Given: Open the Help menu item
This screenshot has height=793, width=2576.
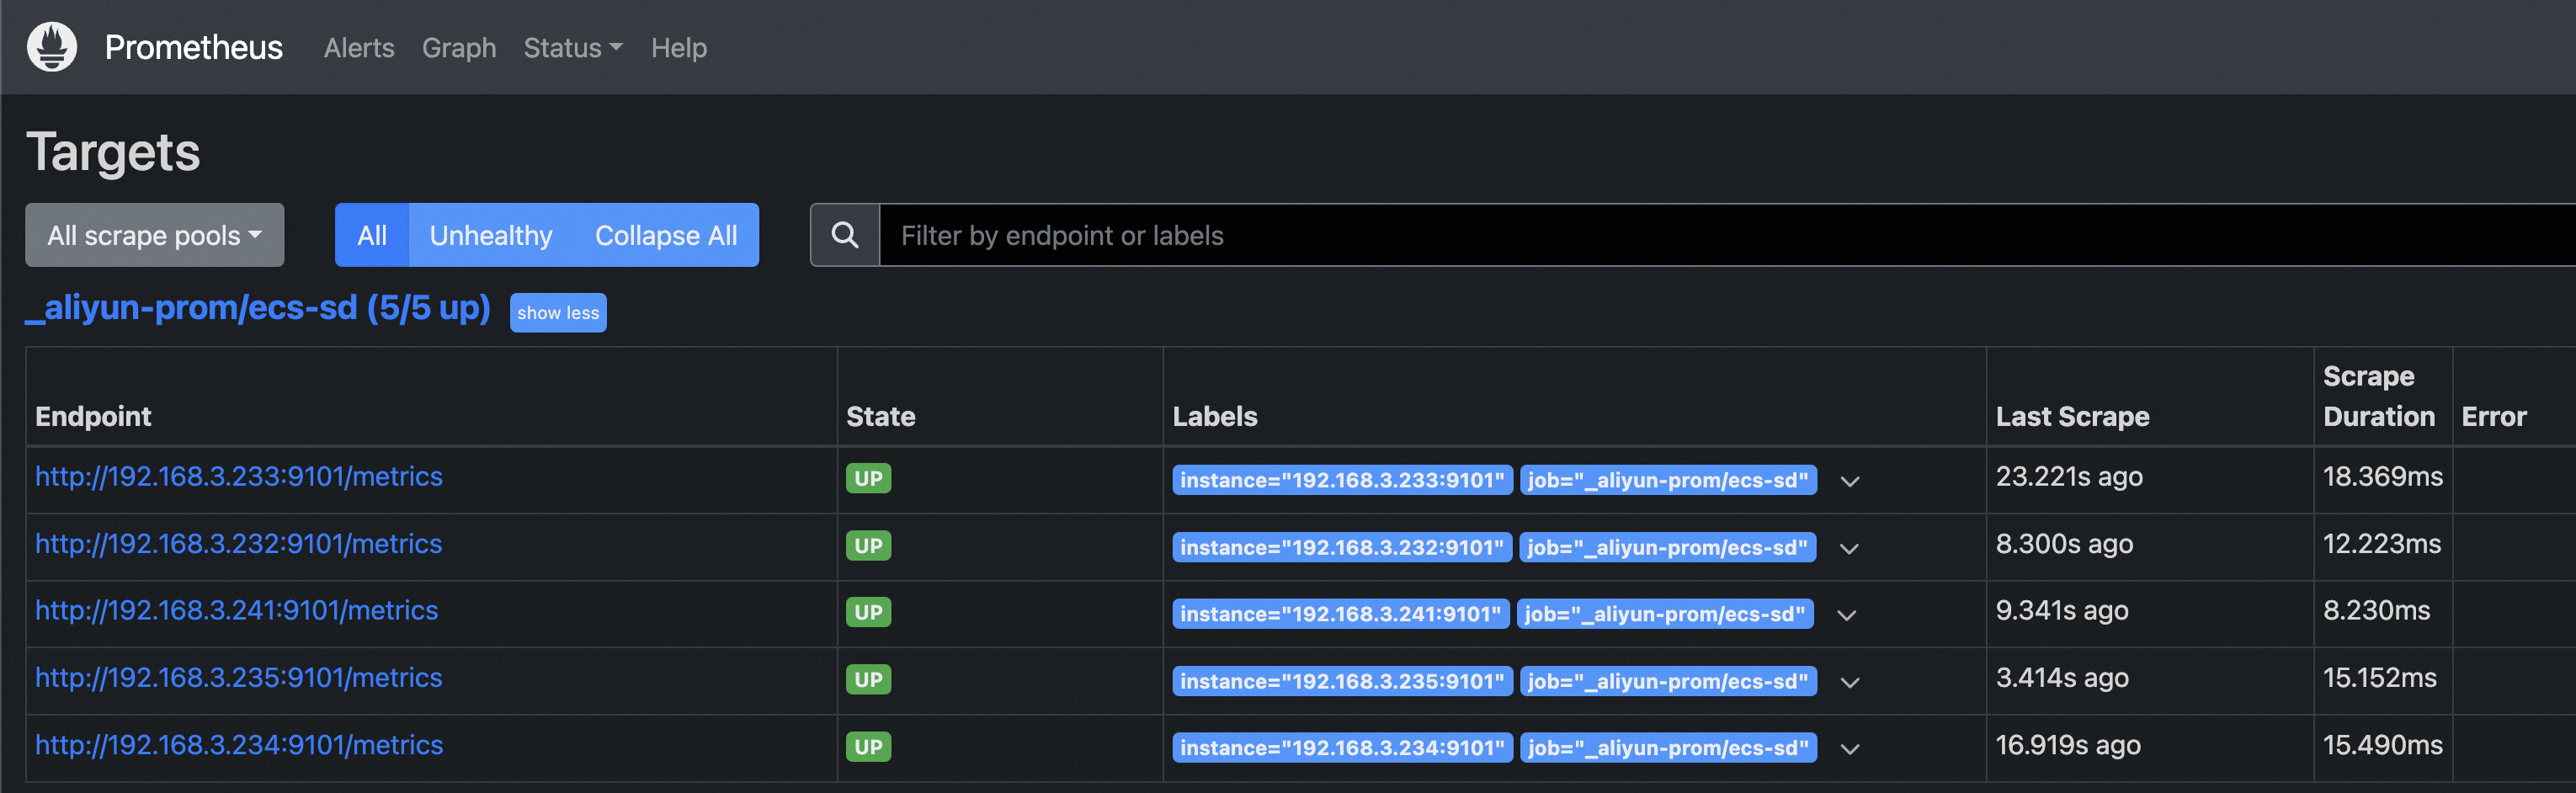Looking at the screenshot, I should (679, 48).
